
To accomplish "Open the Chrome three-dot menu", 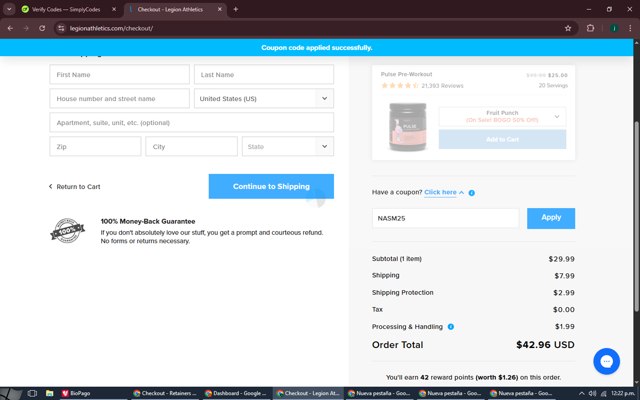I will pos(630,28).
